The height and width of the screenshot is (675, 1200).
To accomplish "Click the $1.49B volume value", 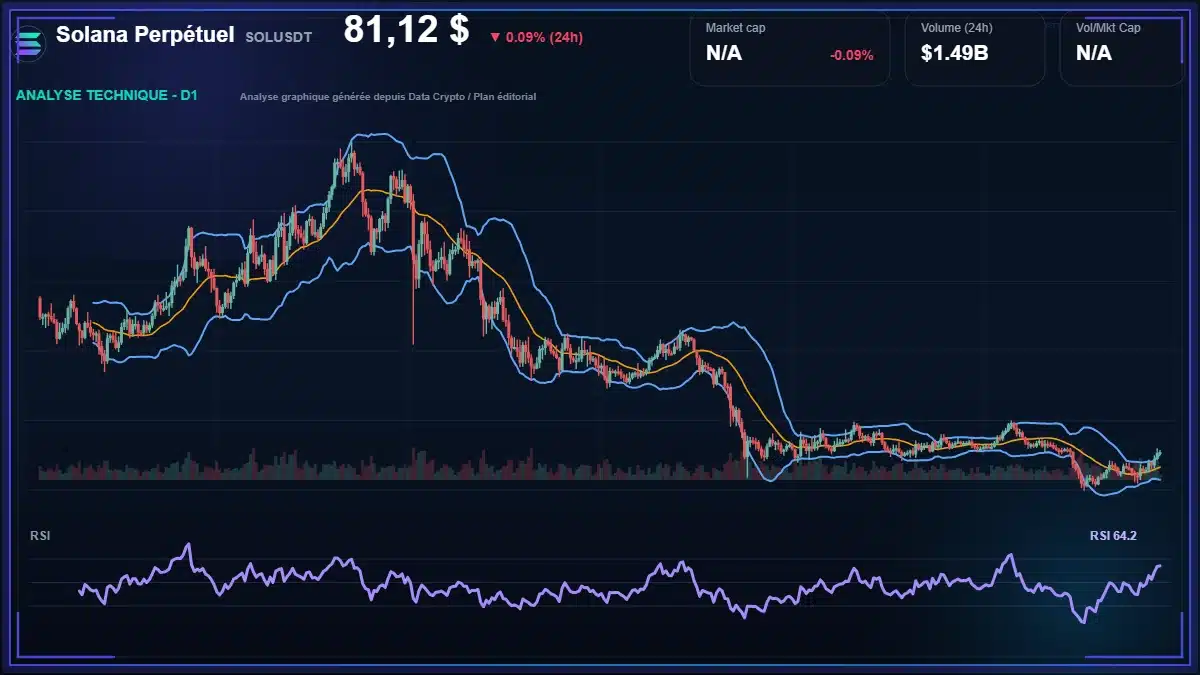I will (955, 53).
